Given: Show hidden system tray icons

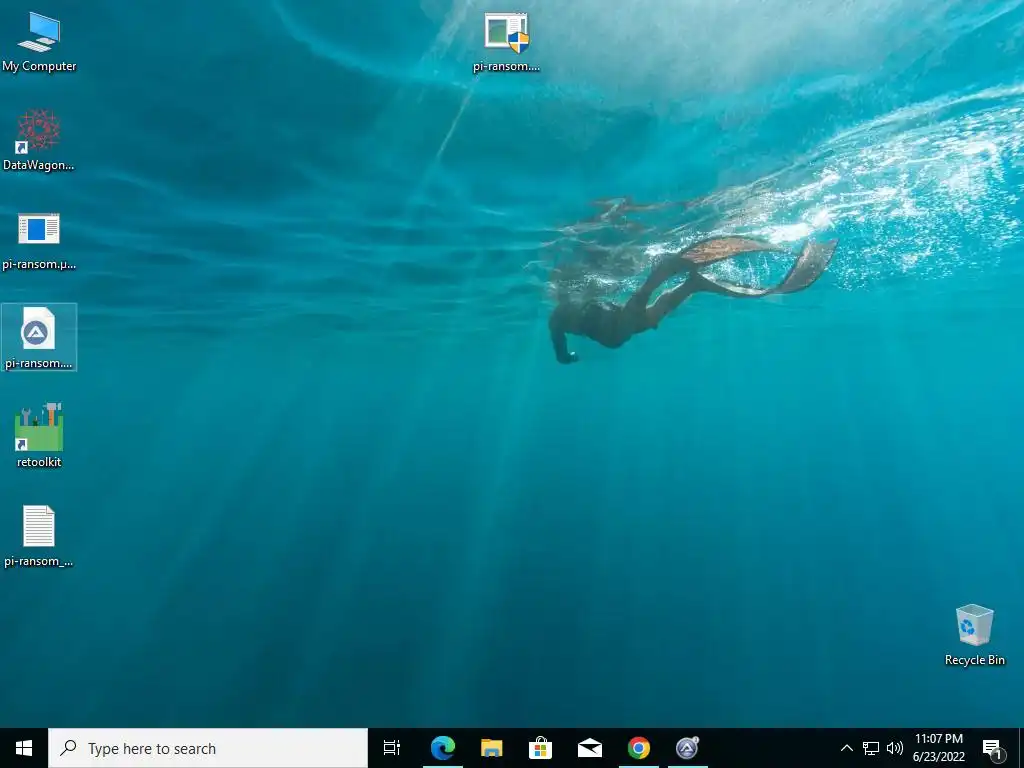Looking at the screenshot, I should point(846,748).
